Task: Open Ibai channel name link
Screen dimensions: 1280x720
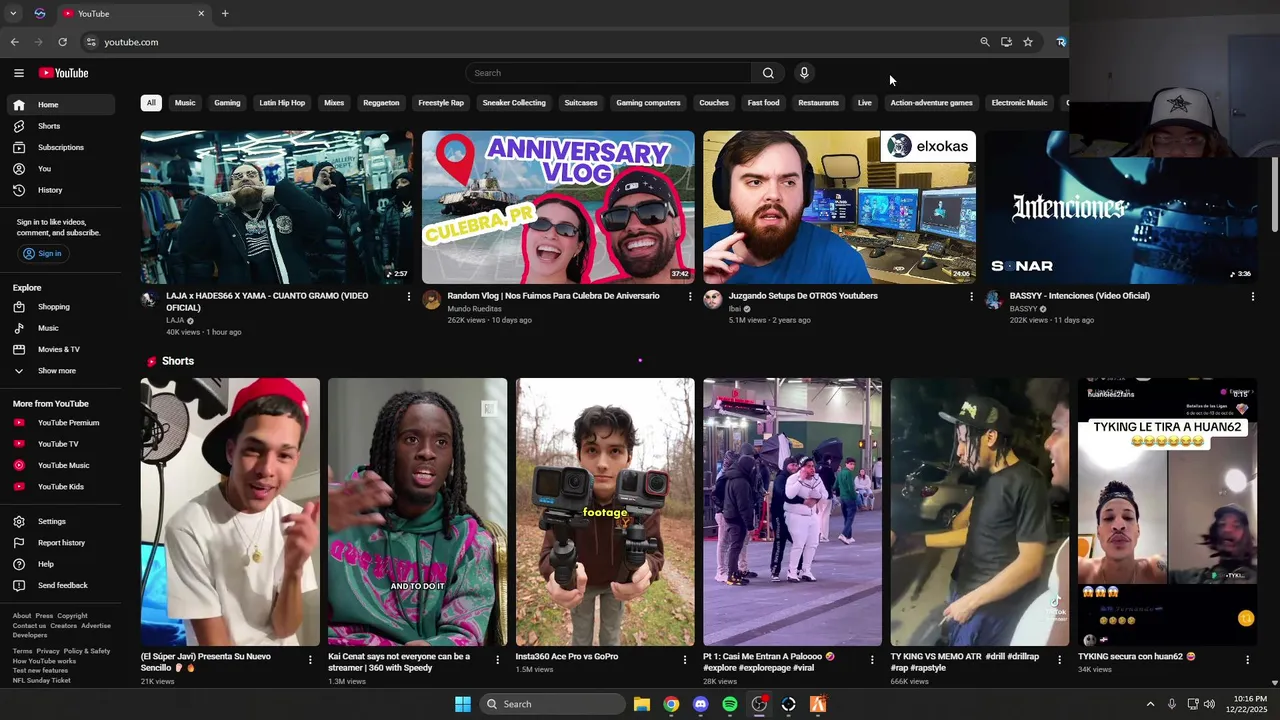Action: (x=735, y=309)
